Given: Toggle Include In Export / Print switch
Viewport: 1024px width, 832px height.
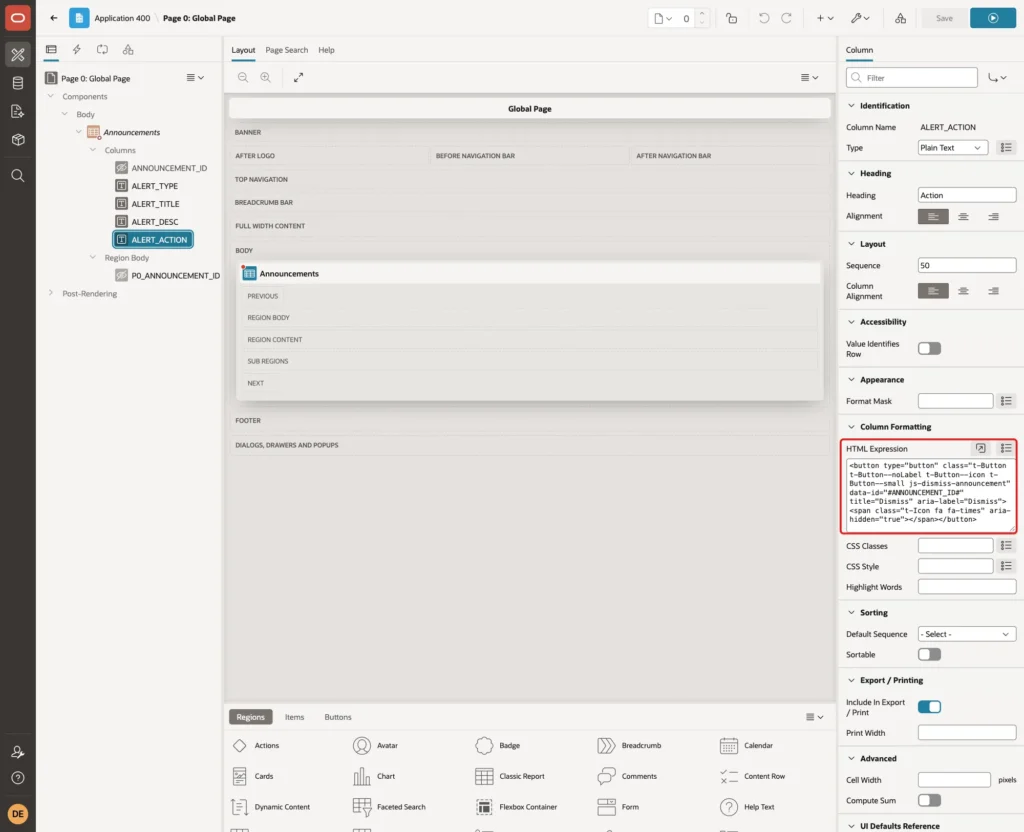Looking at the screenshot, I should point(929,707).
